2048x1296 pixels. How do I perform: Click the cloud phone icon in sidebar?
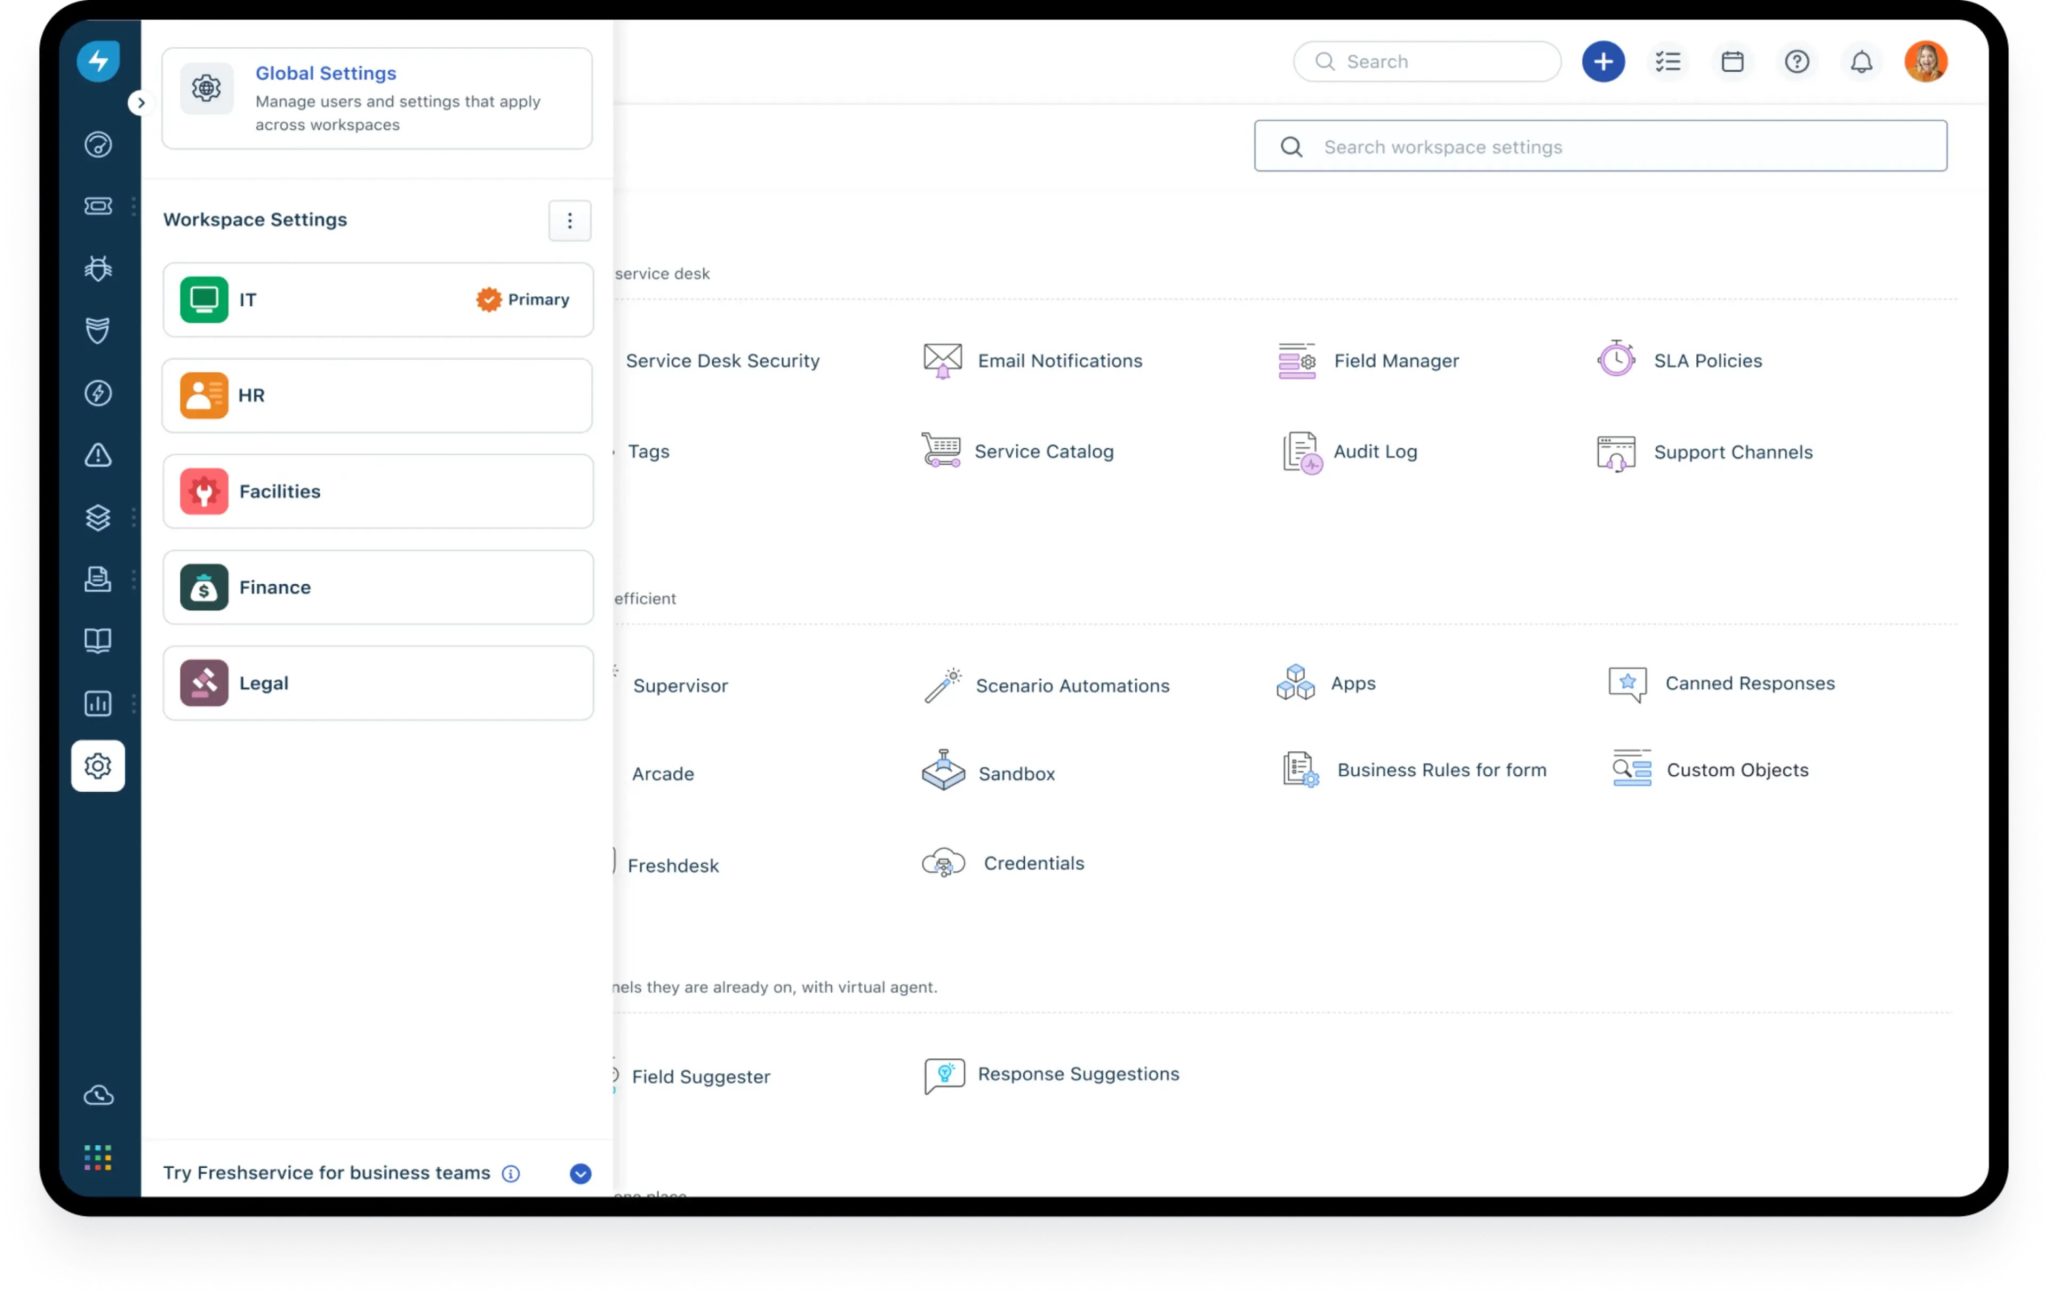97,1095
